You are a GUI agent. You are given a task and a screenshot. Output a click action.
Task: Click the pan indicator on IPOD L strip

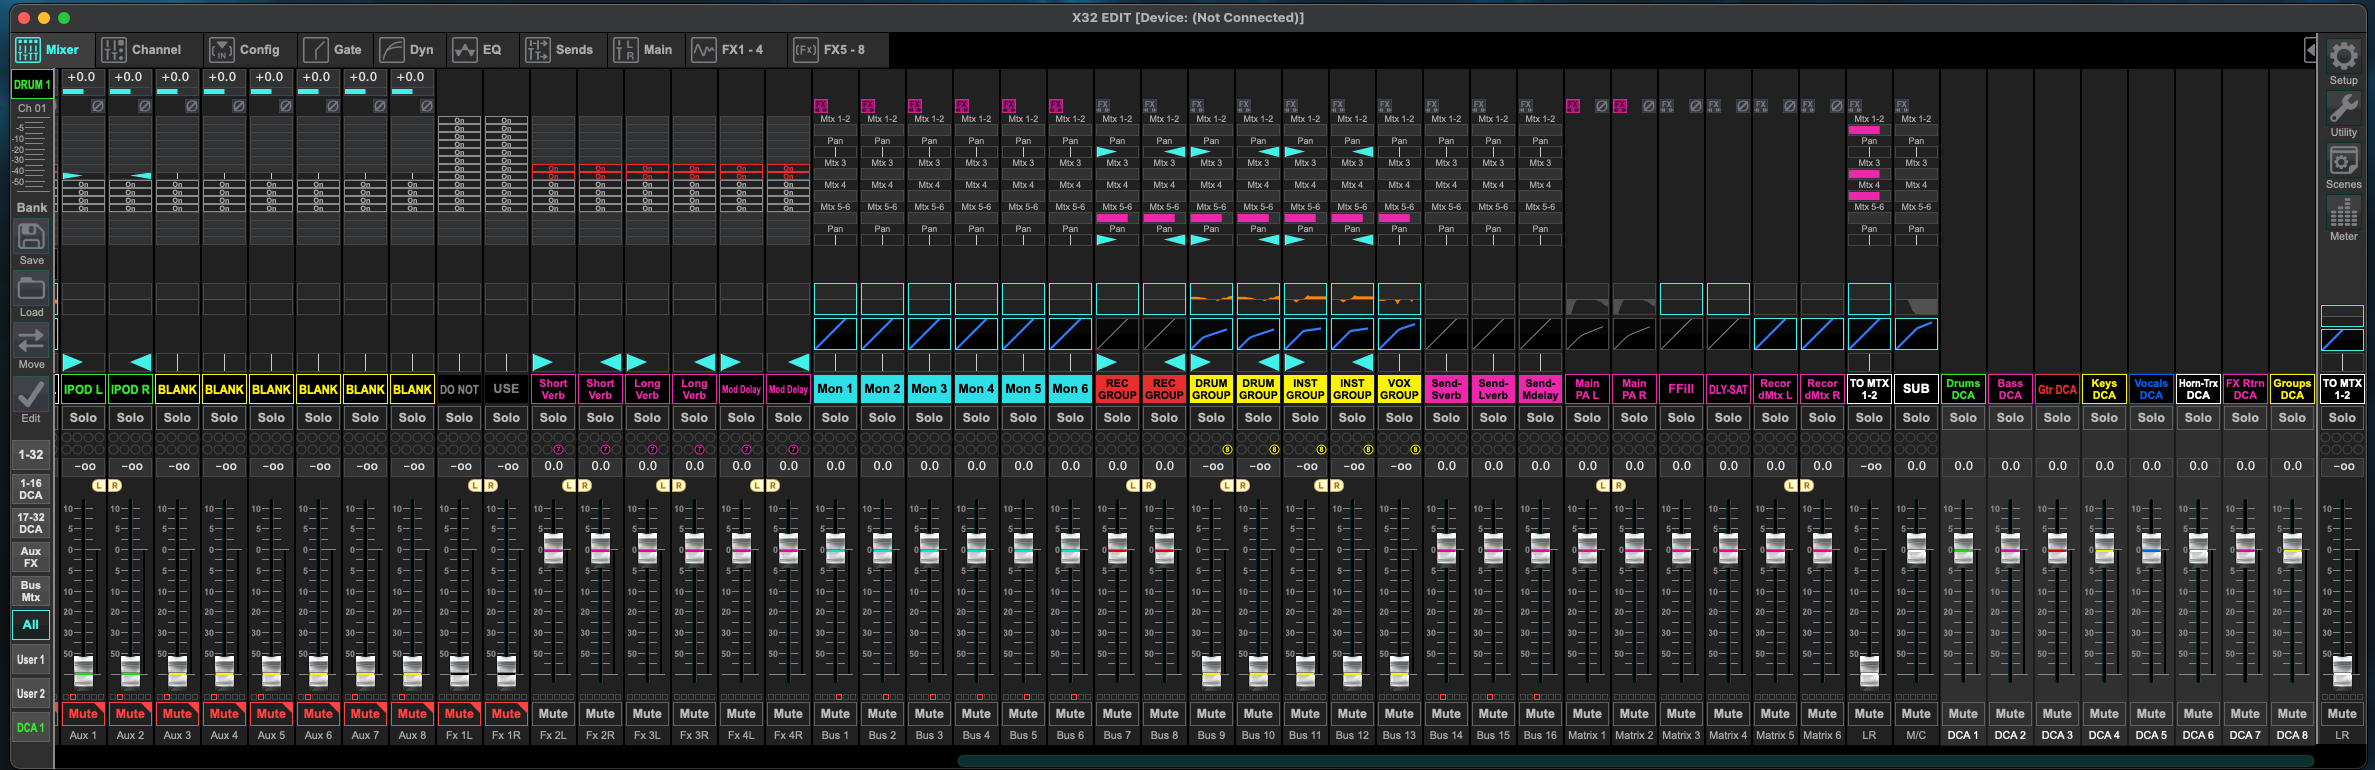pyautogui.click(x=83, y=362)
